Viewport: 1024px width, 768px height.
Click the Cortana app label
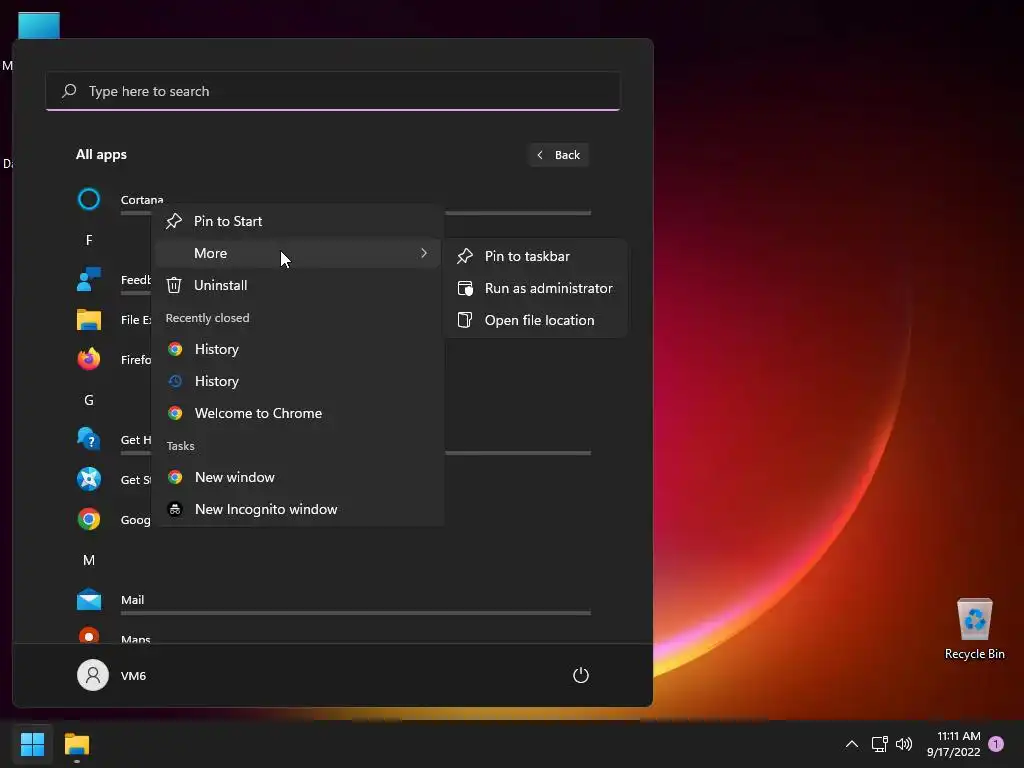(142, 200)
